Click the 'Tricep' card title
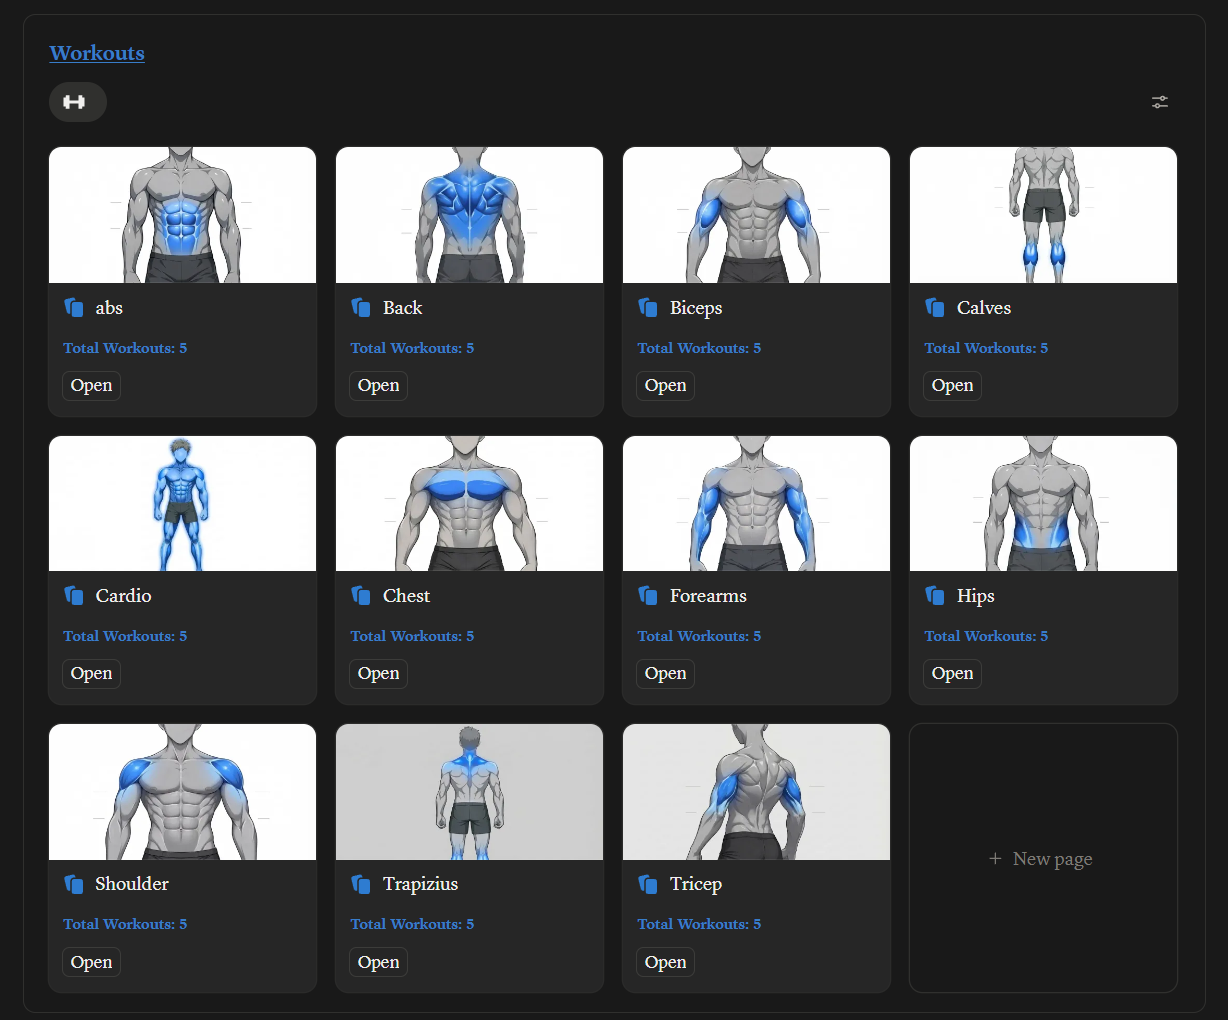Image resolution: width=1228 pixels, height=1020 pixels. pos(696,884)
